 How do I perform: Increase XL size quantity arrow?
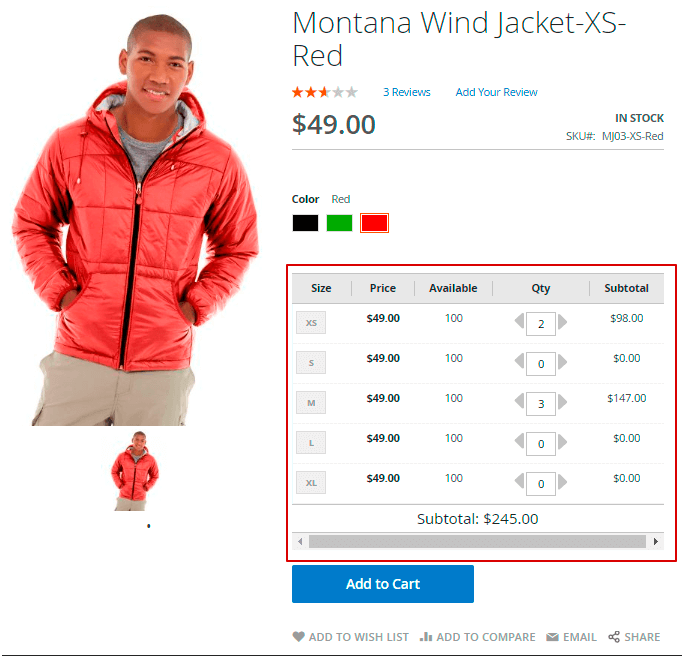[563, 482]
